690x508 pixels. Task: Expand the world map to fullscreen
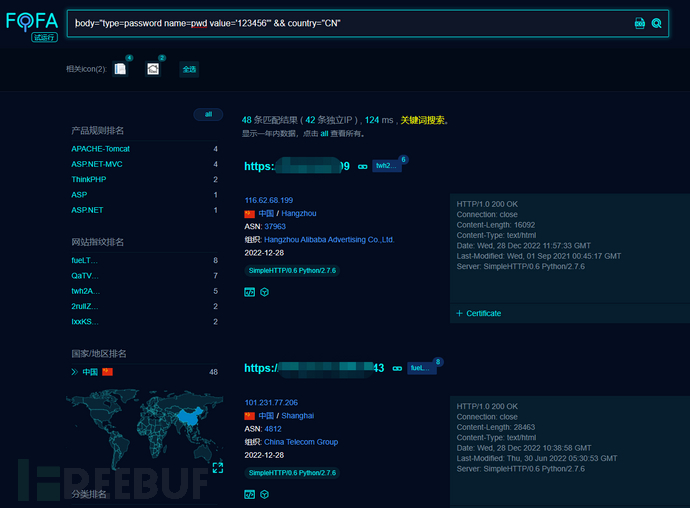pos(218,467)
